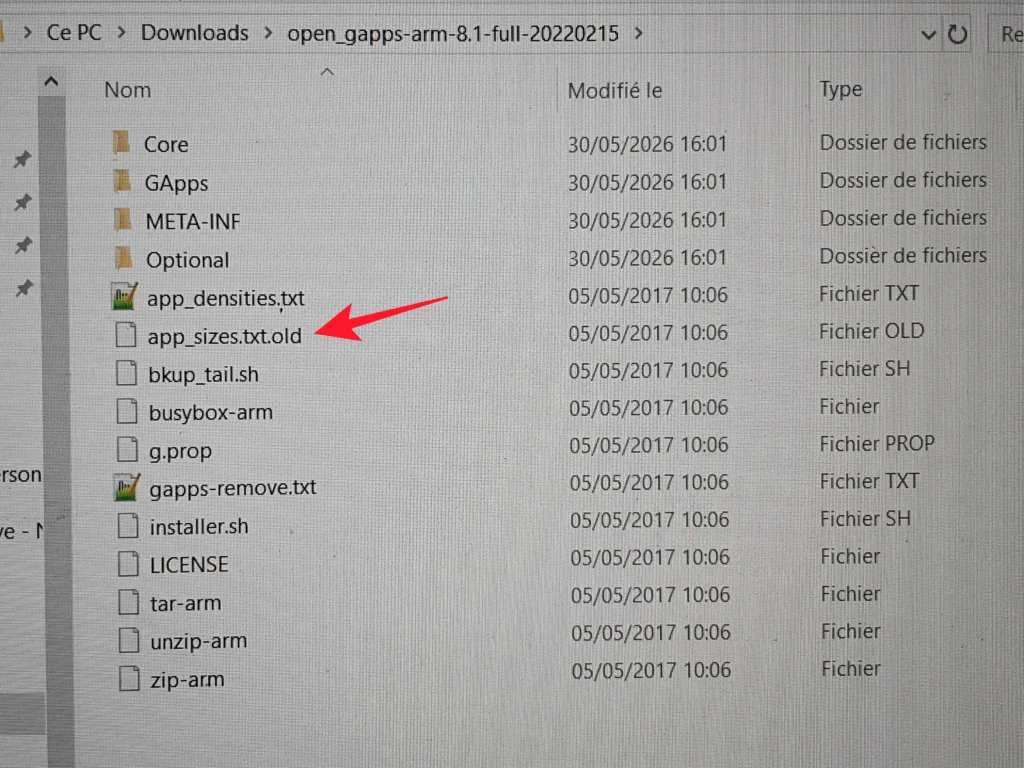Click the installer.sh file icon
Viewport: 1024px width, 768px height.
[128, 526]
